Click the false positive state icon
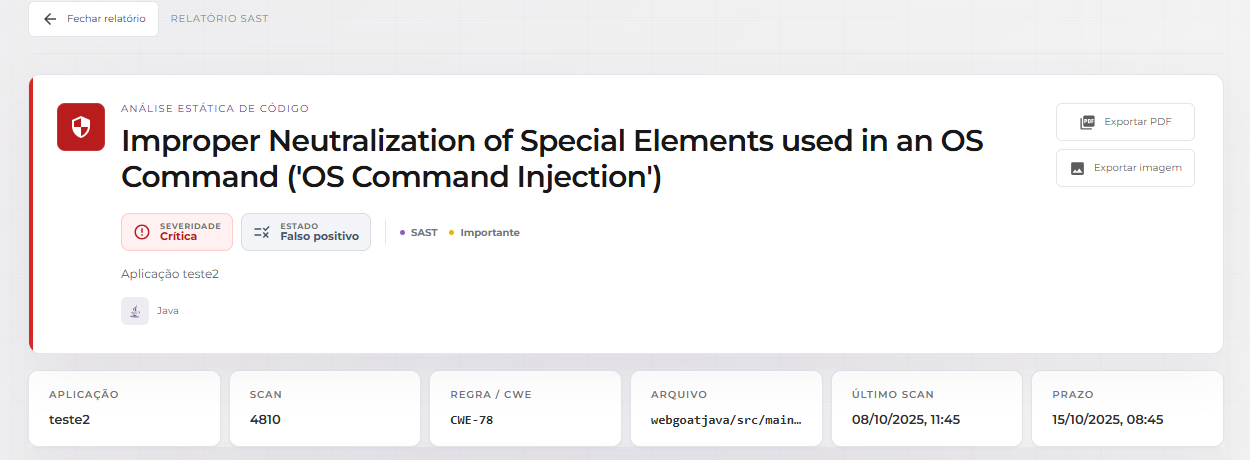Image resolution: width=1250 pixels, height=460 pixels. pyautogui.click(x=262, y=232)
